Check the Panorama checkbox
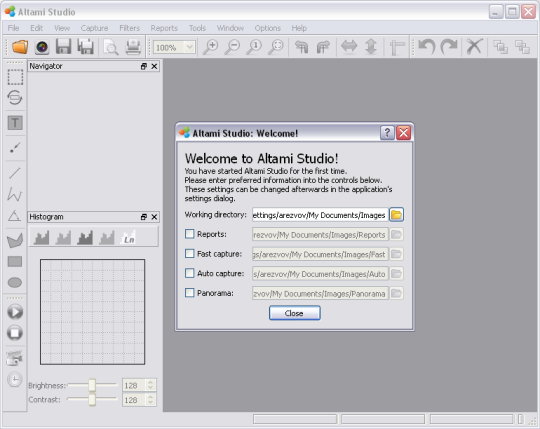The width and height of the screenshot is (540, 429). [189, 293]
